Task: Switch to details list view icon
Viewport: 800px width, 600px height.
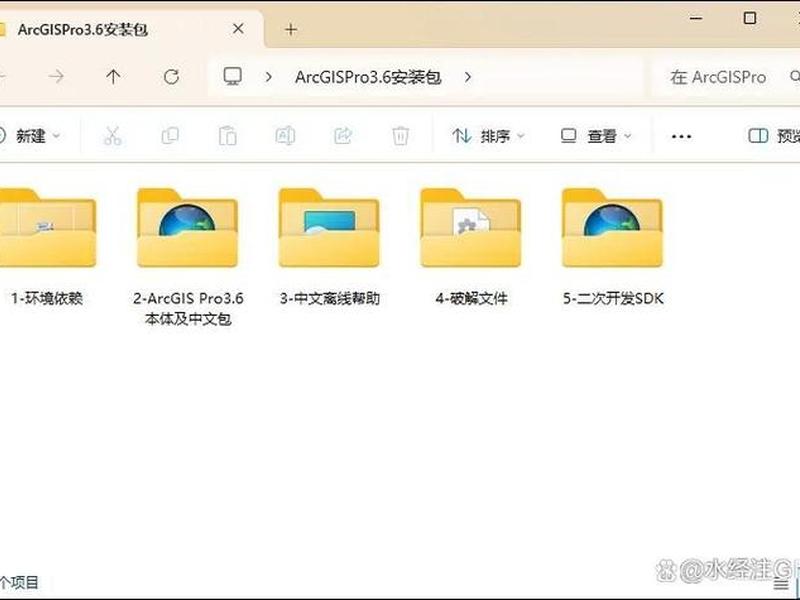Action: [x=781, y=584]
